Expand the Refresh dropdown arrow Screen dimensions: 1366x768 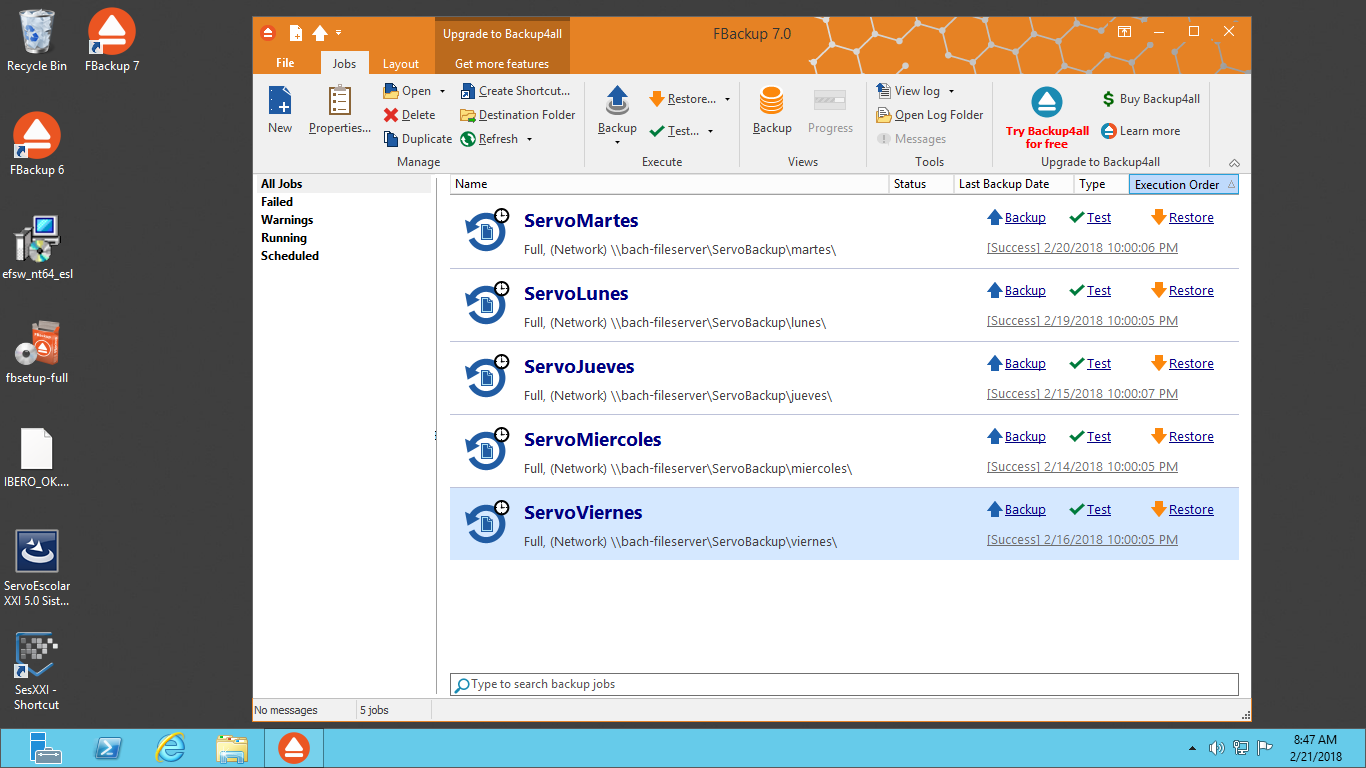tap(529, 139)
